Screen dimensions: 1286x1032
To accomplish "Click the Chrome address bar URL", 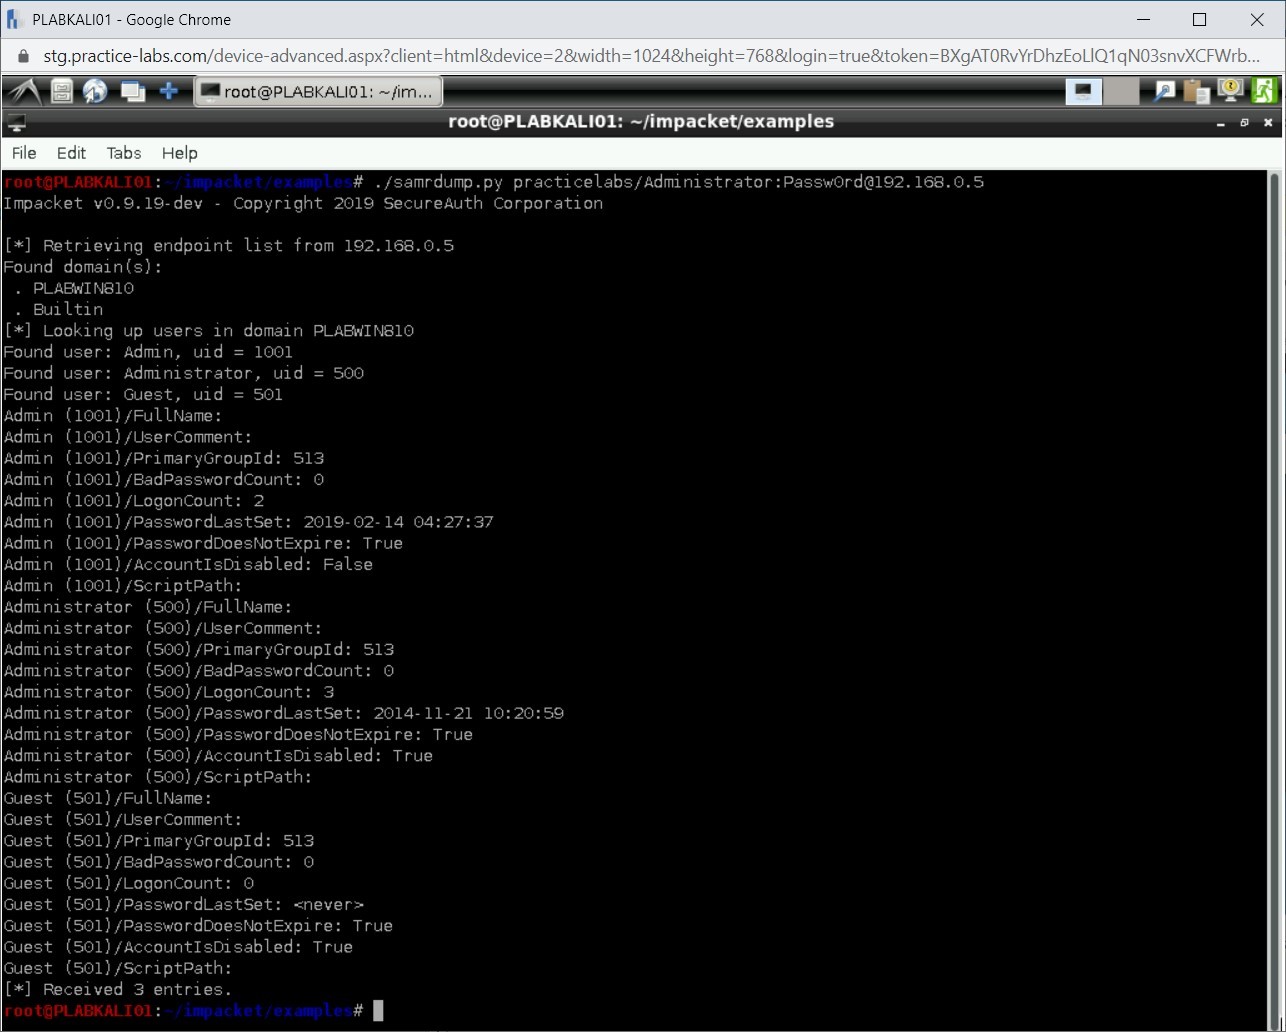I will point(650,56).
